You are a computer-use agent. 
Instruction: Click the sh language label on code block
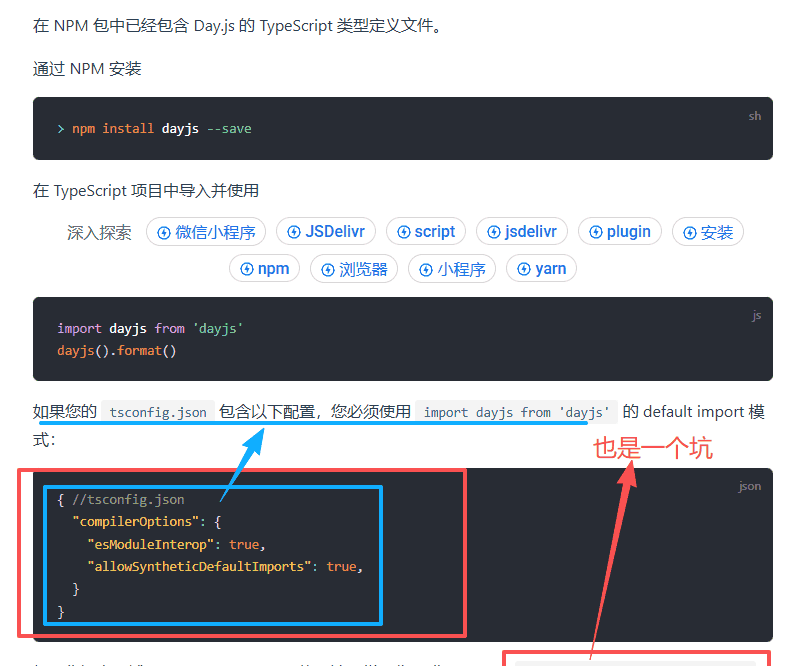click(755, 116)
